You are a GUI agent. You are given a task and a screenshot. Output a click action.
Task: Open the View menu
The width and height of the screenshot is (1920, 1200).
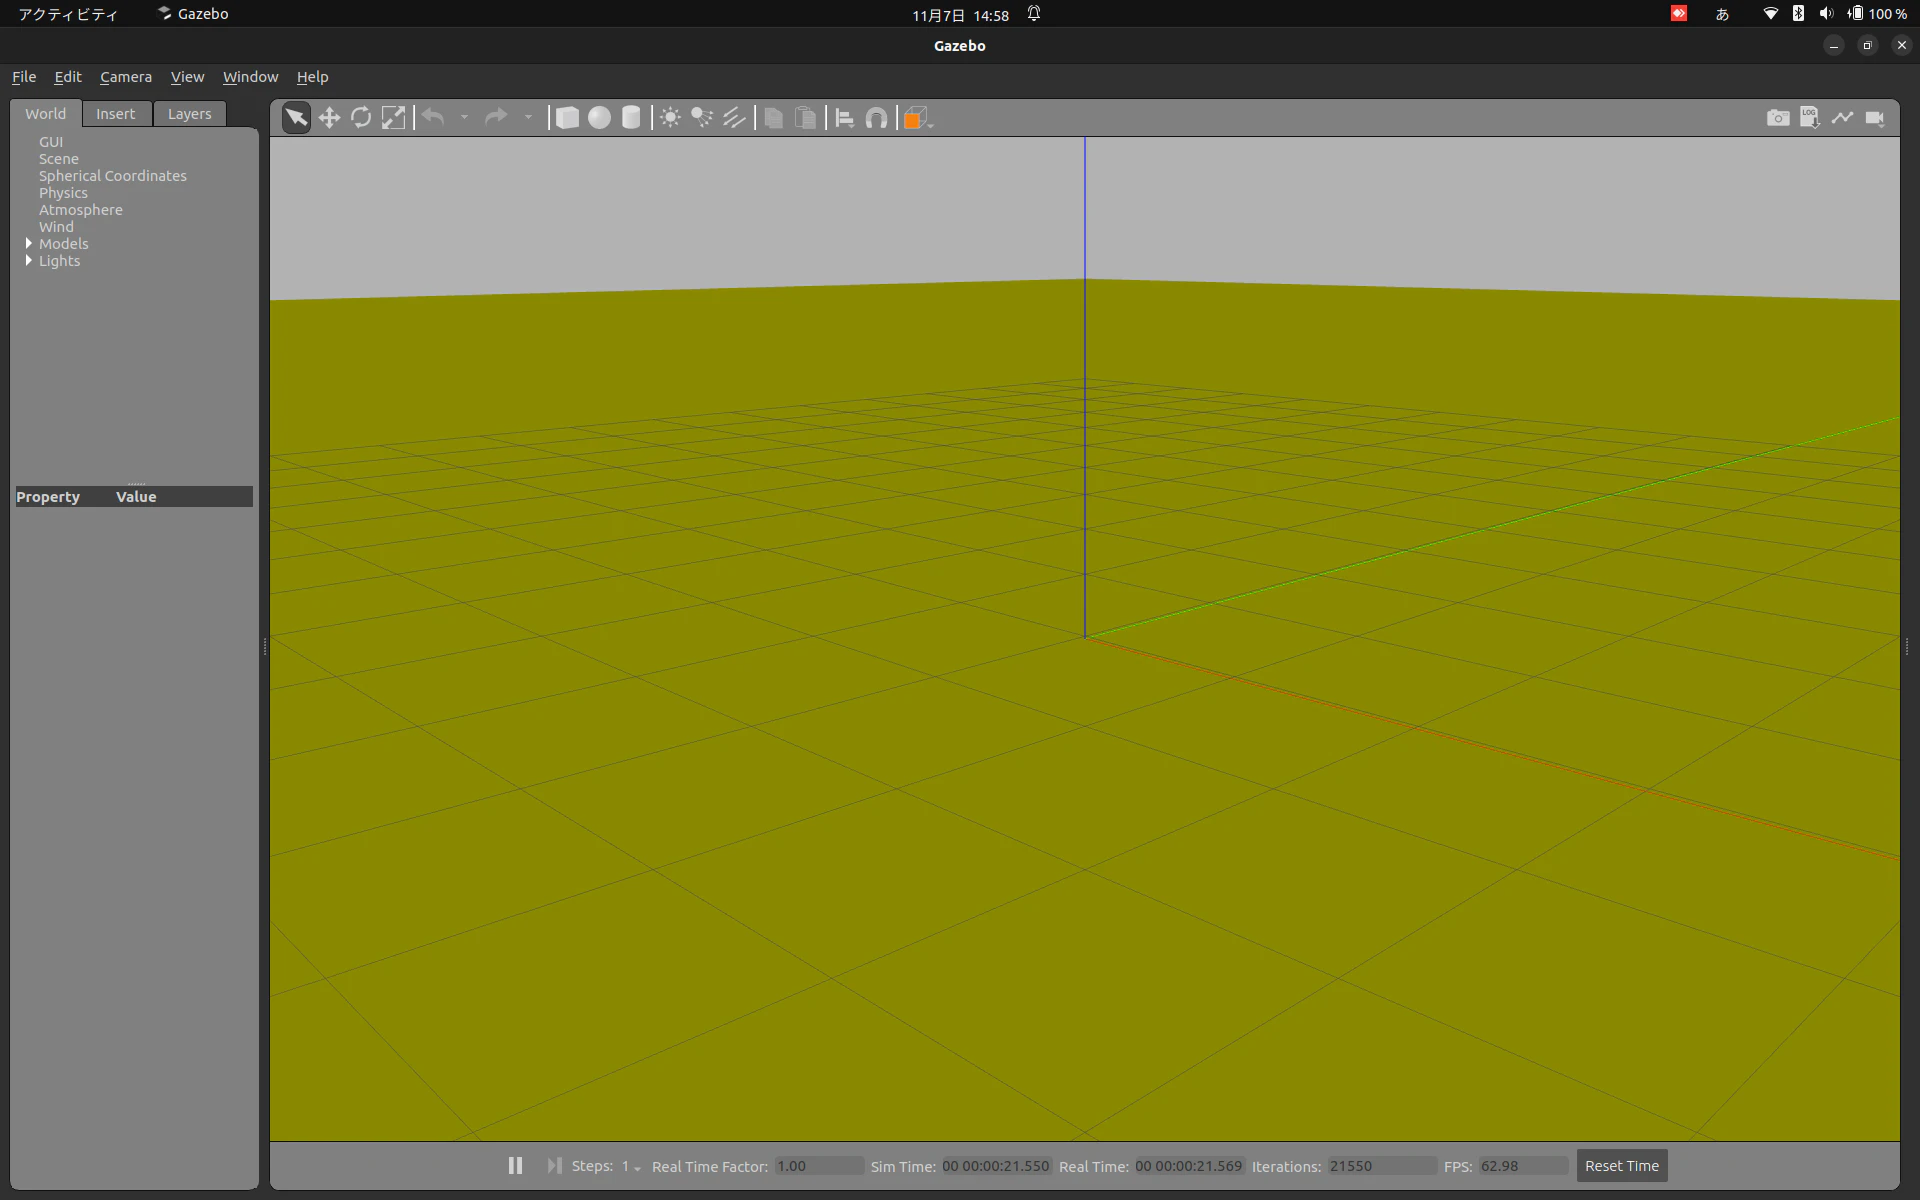point(187,77)
